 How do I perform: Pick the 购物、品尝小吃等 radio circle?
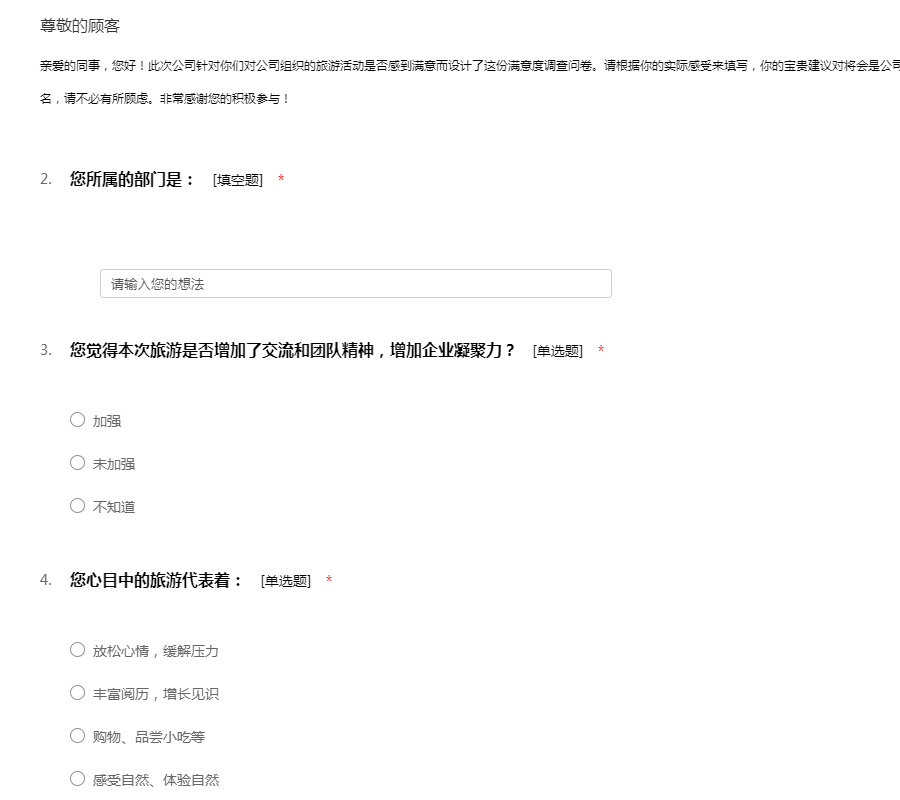[77, 736]
